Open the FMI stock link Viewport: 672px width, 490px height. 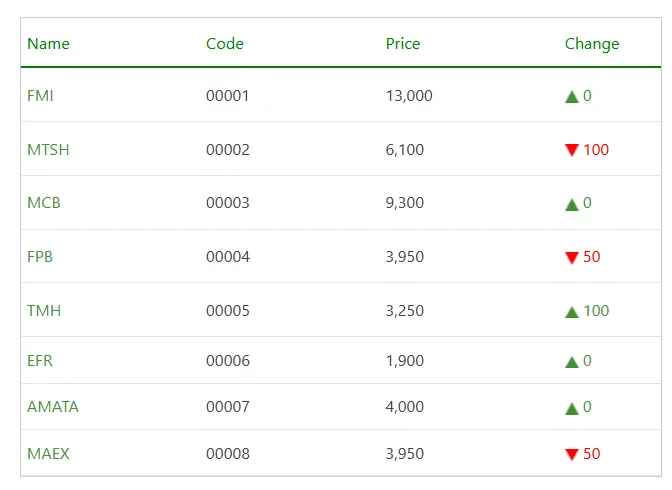pos(40,96)
